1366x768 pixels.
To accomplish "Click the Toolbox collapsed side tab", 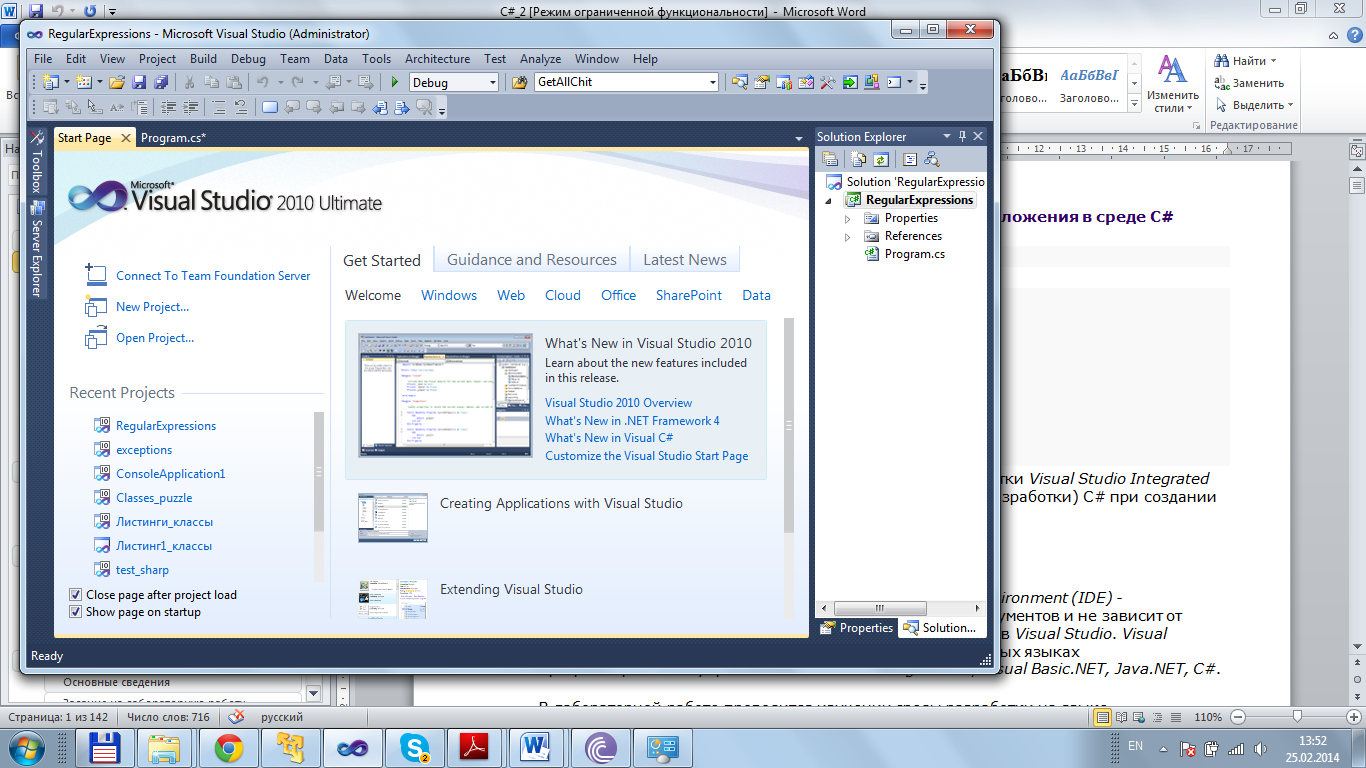I will point(37,162).
